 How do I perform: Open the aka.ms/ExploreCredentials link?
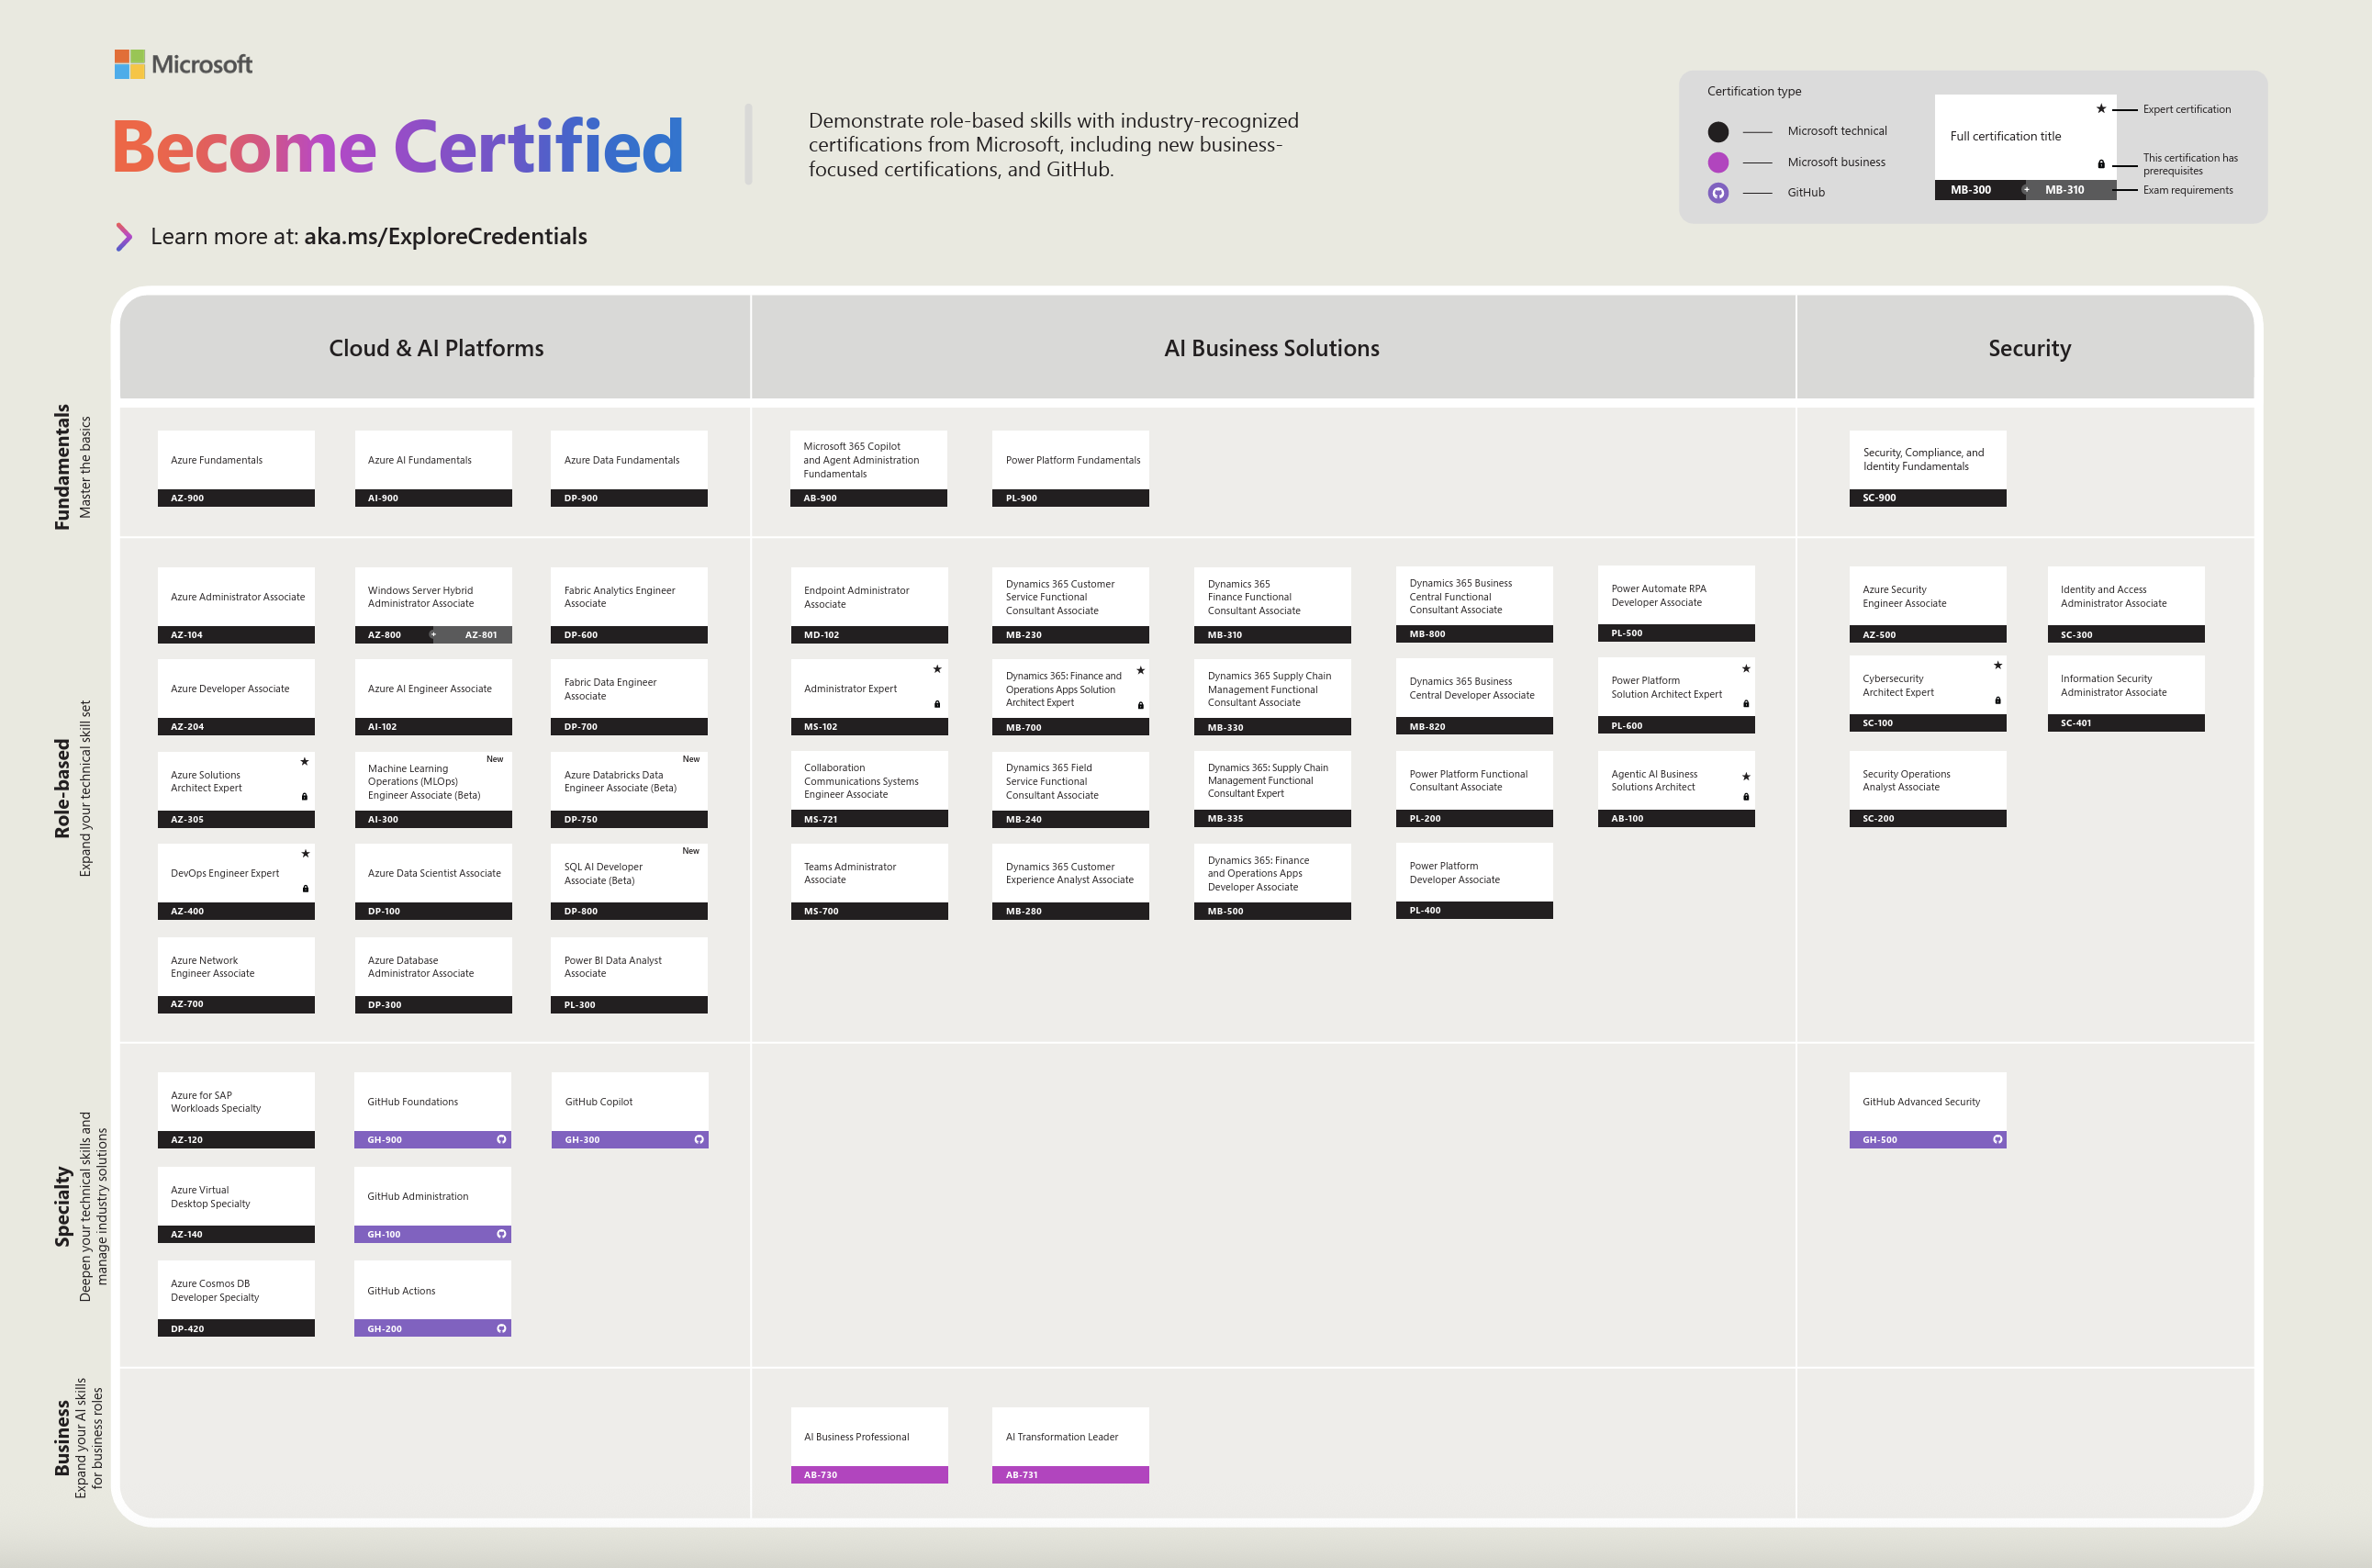click(x=445, y=237)
